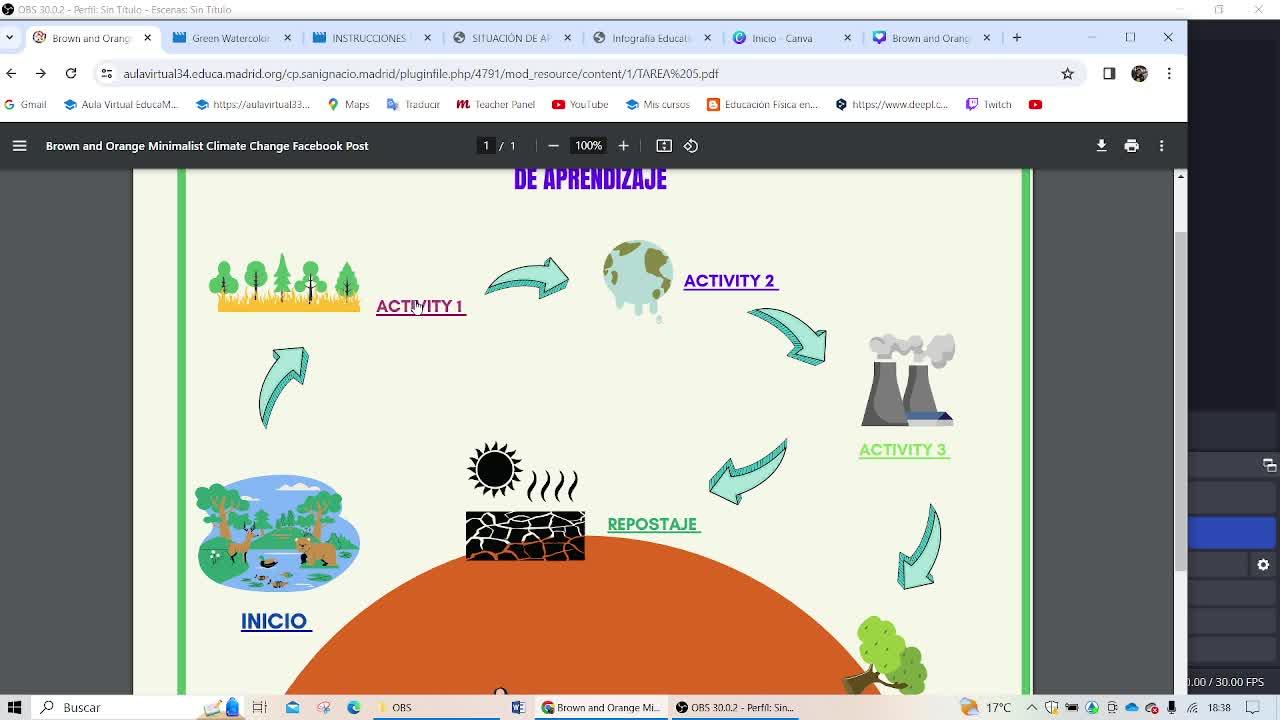The height and width of the screenshot is (720, 1280).
Task: Click the PDF page number field
Action: [487, 146]
